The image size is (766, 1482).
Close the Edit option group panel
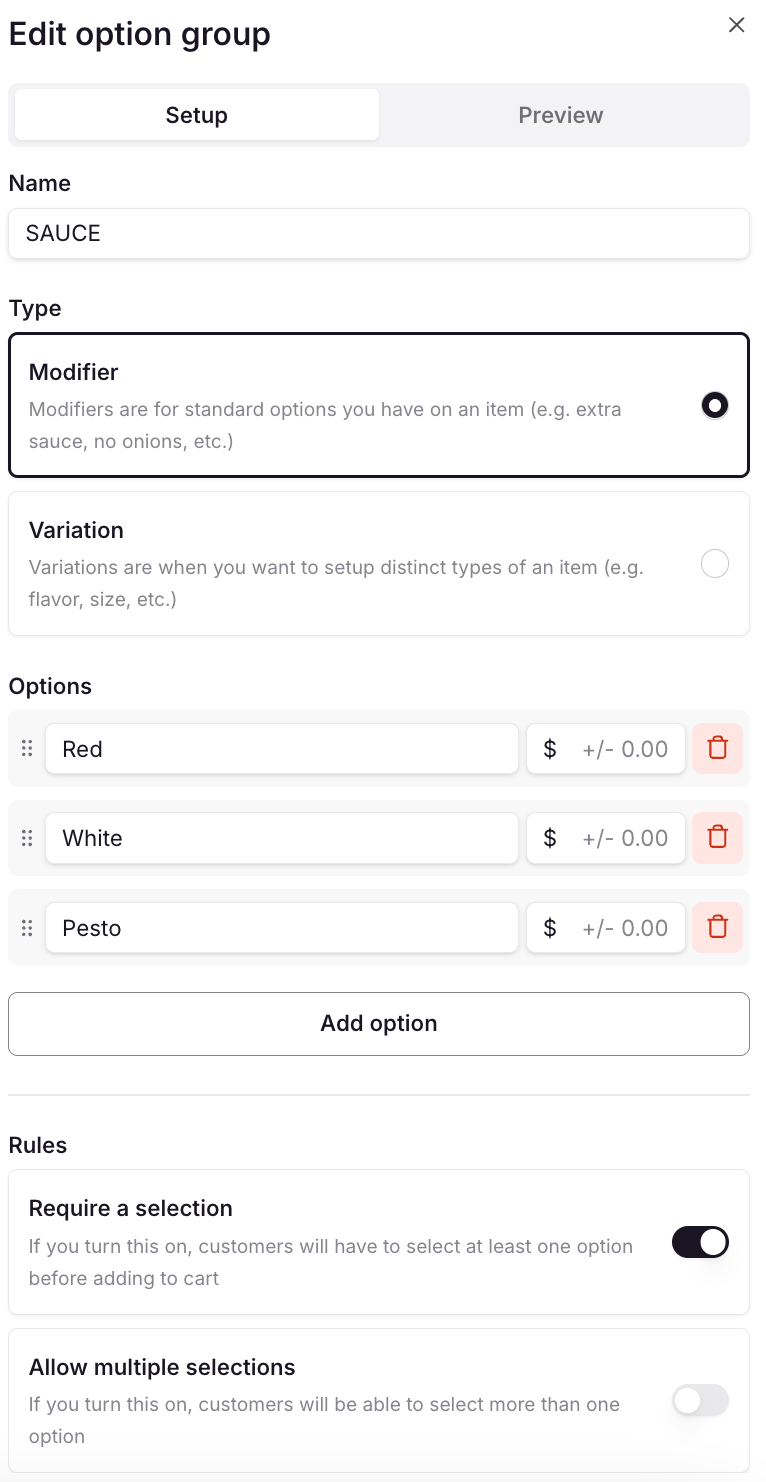(x=737, y=25)
